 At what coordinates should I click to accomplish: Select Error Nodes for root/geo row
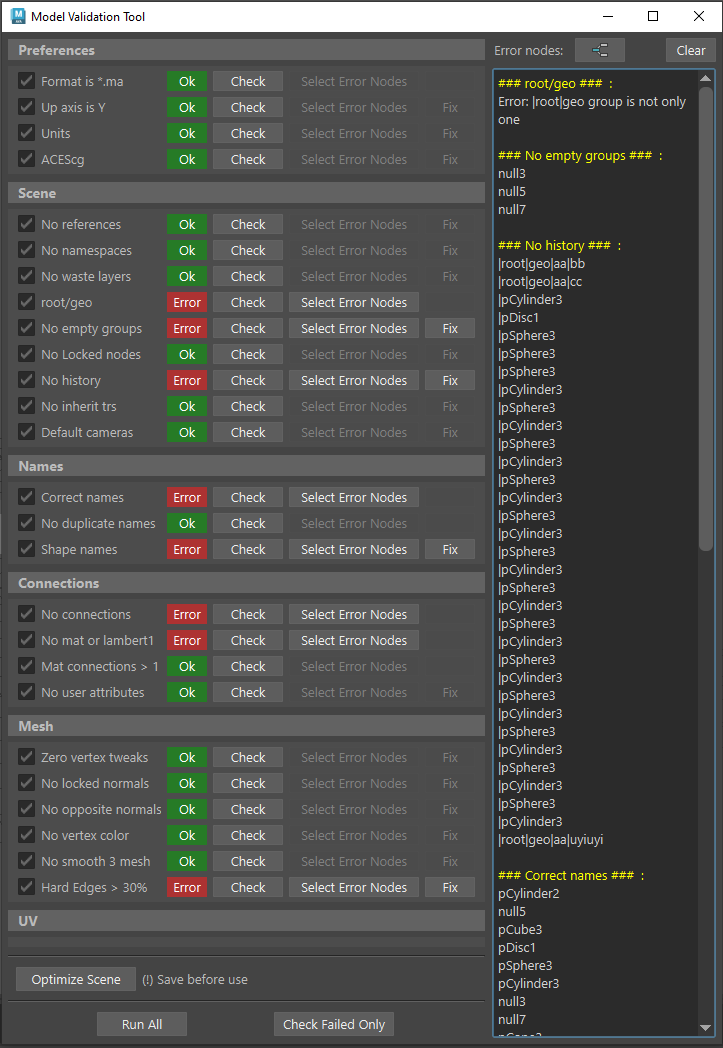click(354, 303)
